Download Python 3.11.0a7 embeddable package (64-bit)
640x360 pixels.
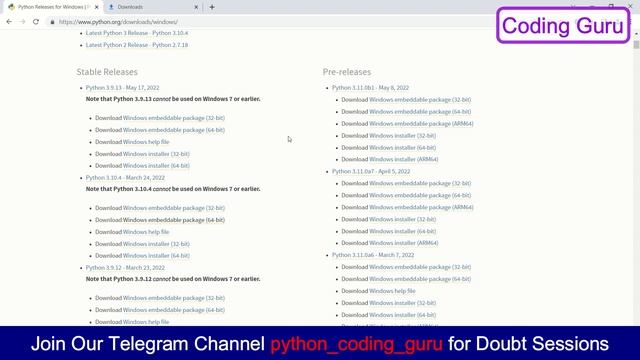click(420, 196)
